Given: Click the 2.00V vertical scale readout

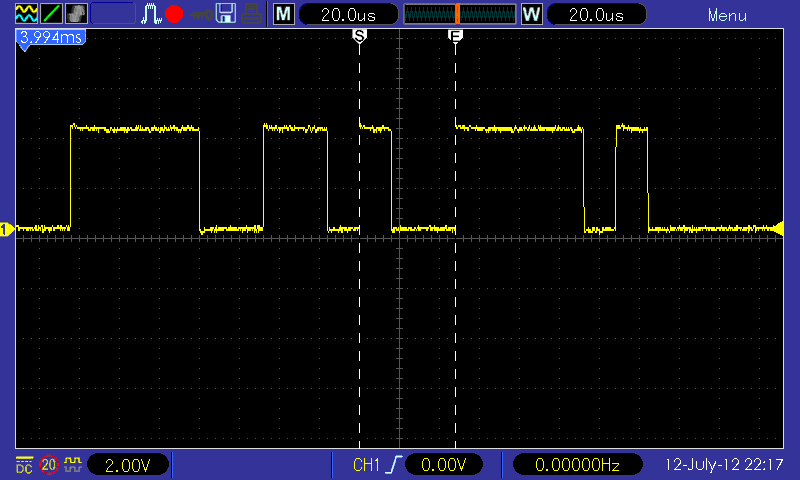Looking at the screenshot, I should [128, 465].
